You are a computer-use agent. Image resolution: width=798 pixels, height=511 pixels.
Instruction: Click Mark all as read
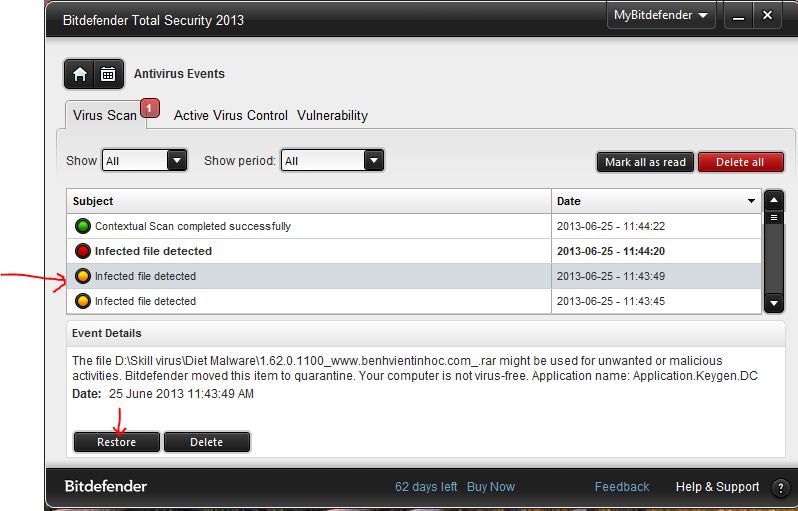click(x=645, y=162)
